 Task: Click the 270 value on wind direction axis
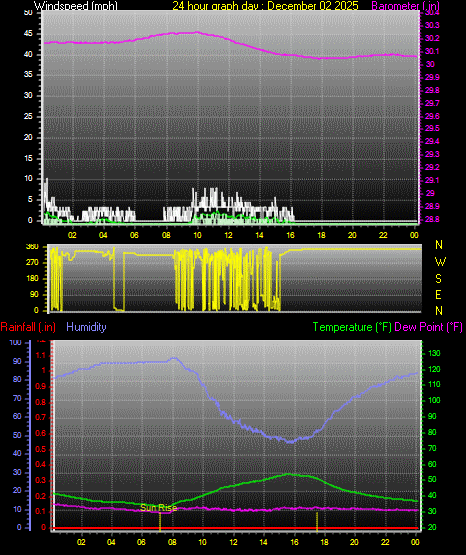pos(32,263)
